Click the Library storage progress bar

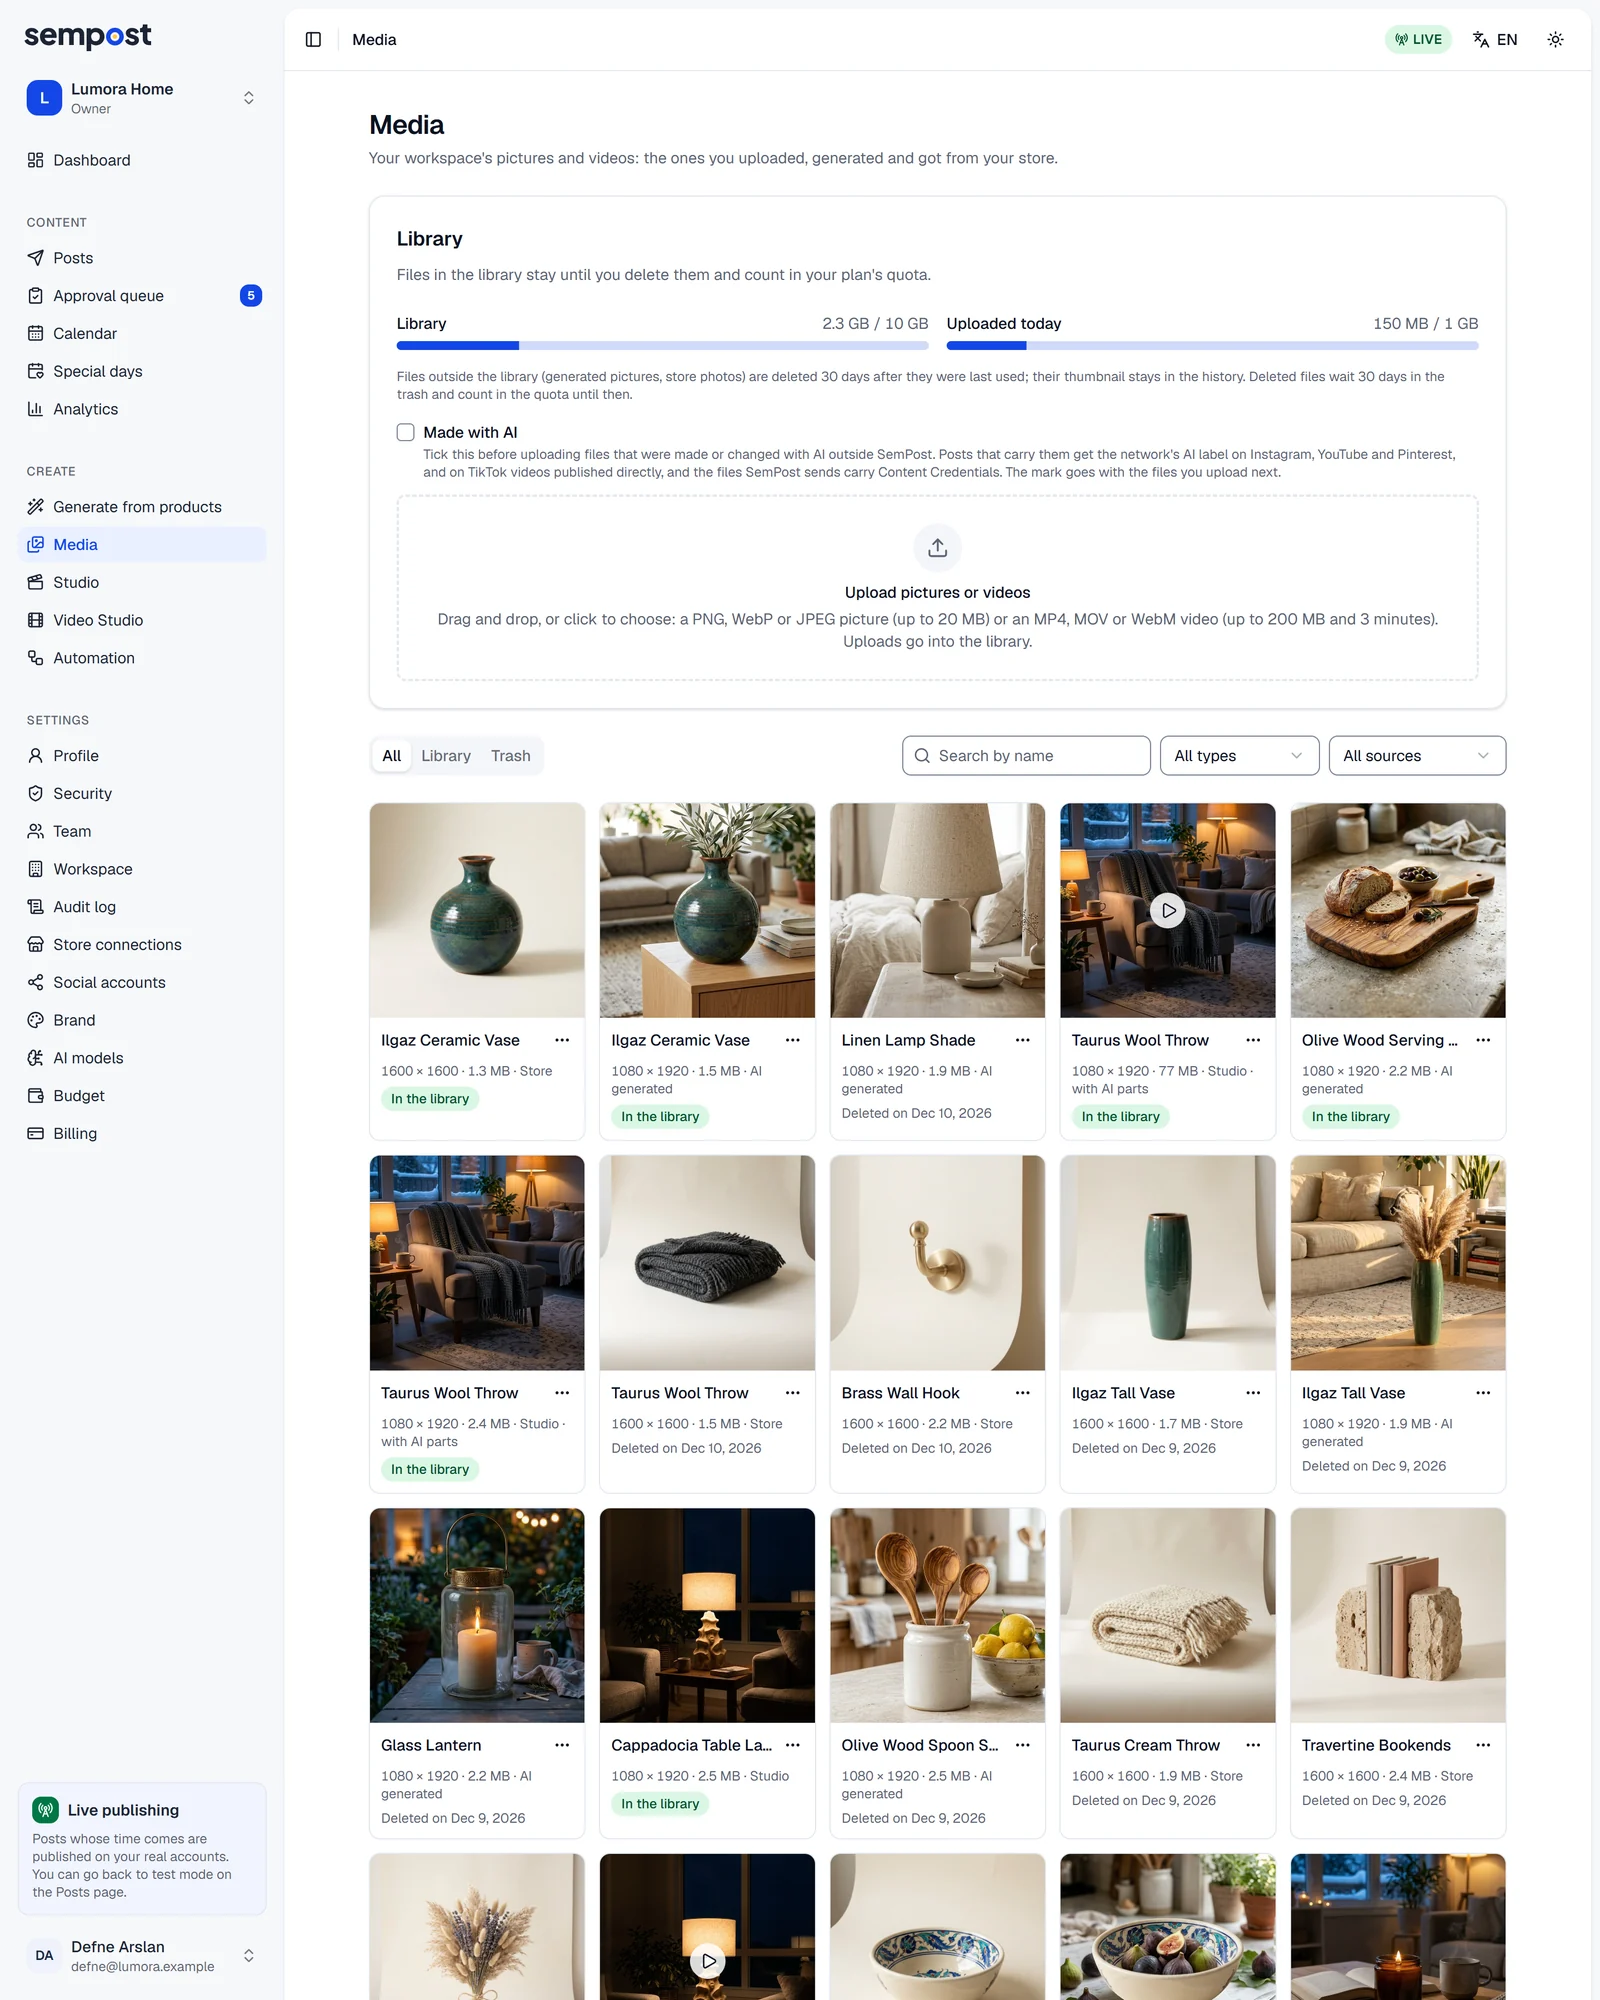pos(662,346)
